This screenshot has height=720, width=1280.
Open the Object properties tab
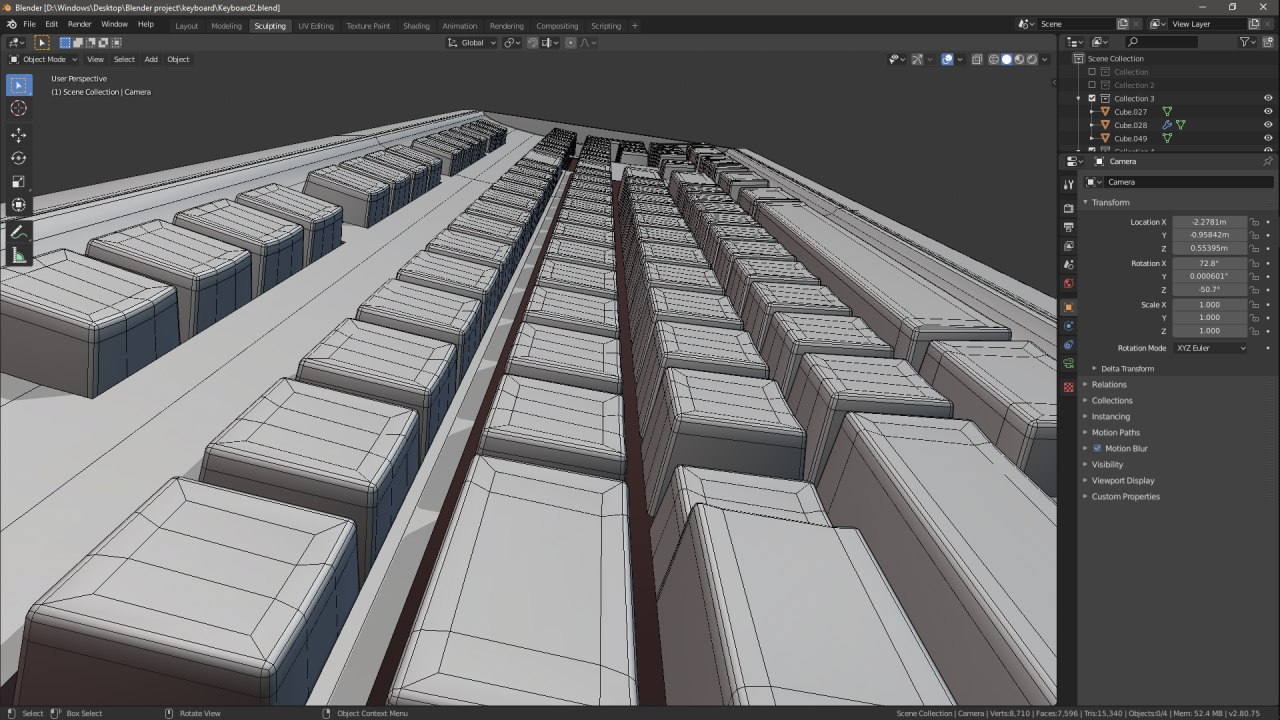[1068, 307]
